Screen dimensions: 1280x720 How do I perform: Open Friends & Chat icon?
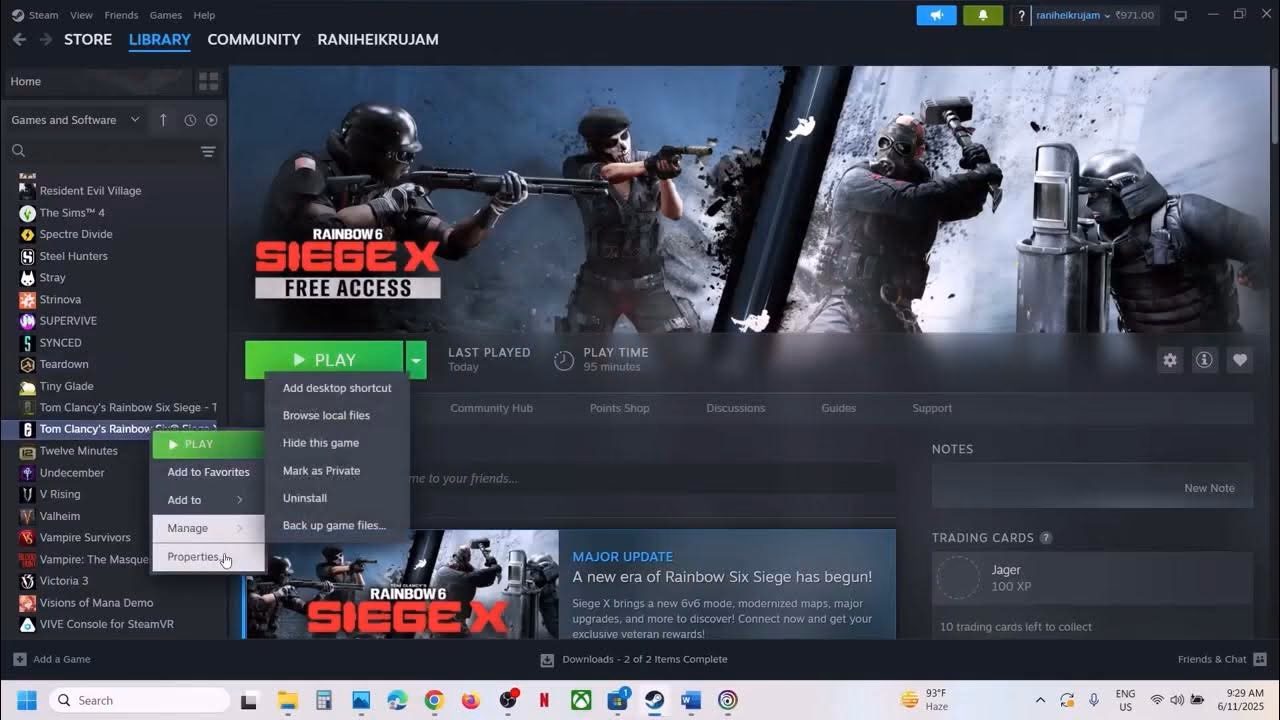pyautogui.click(x=1260, y=659)
